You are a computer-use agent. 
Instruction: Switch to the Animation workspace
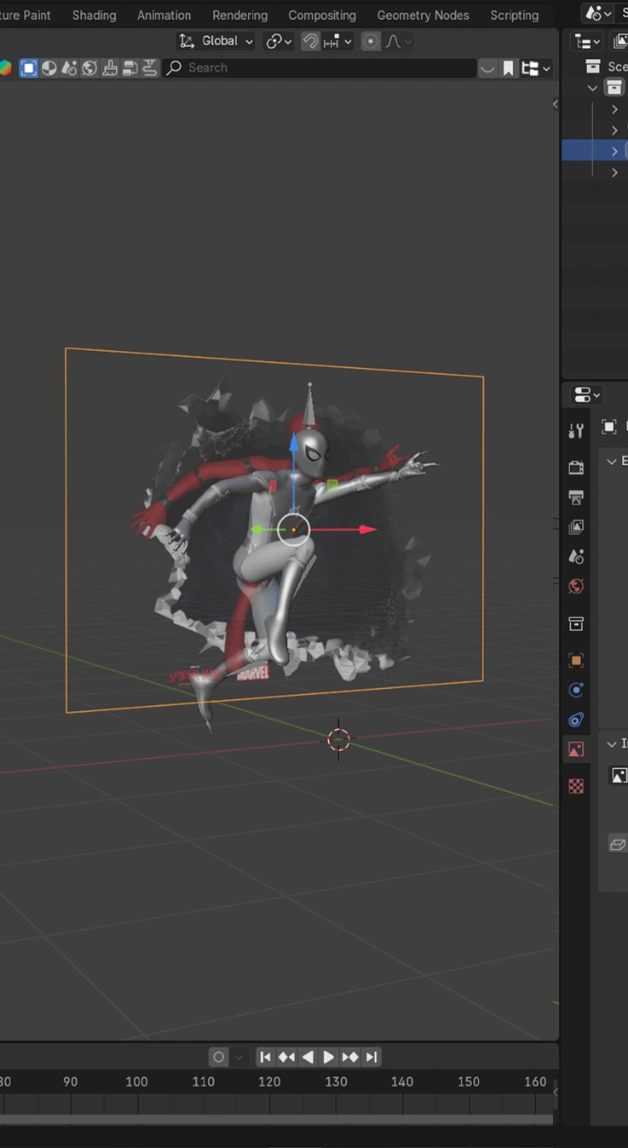[x=164, y=15]
